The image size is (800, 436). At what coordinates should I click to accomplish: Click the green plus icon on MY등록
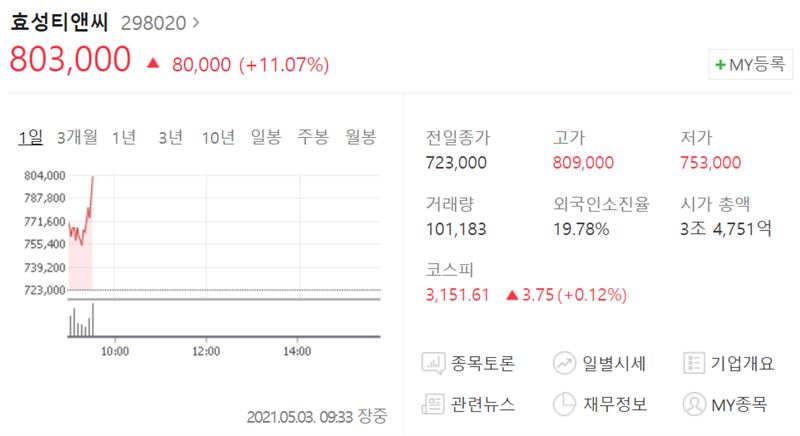[720, 65]
